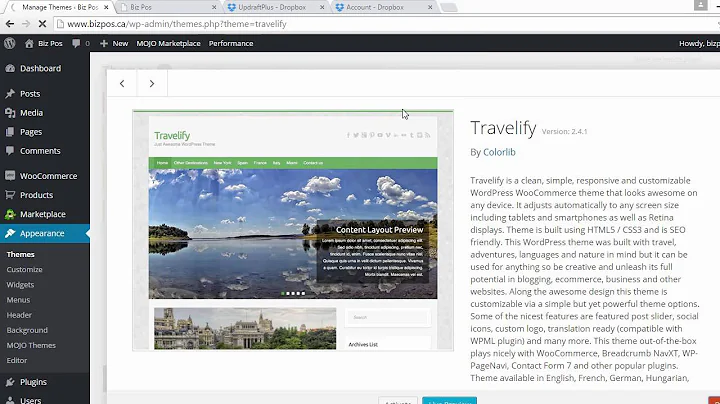
Task: Open the MOJO Themes submenu item
Action: (31, 345)
